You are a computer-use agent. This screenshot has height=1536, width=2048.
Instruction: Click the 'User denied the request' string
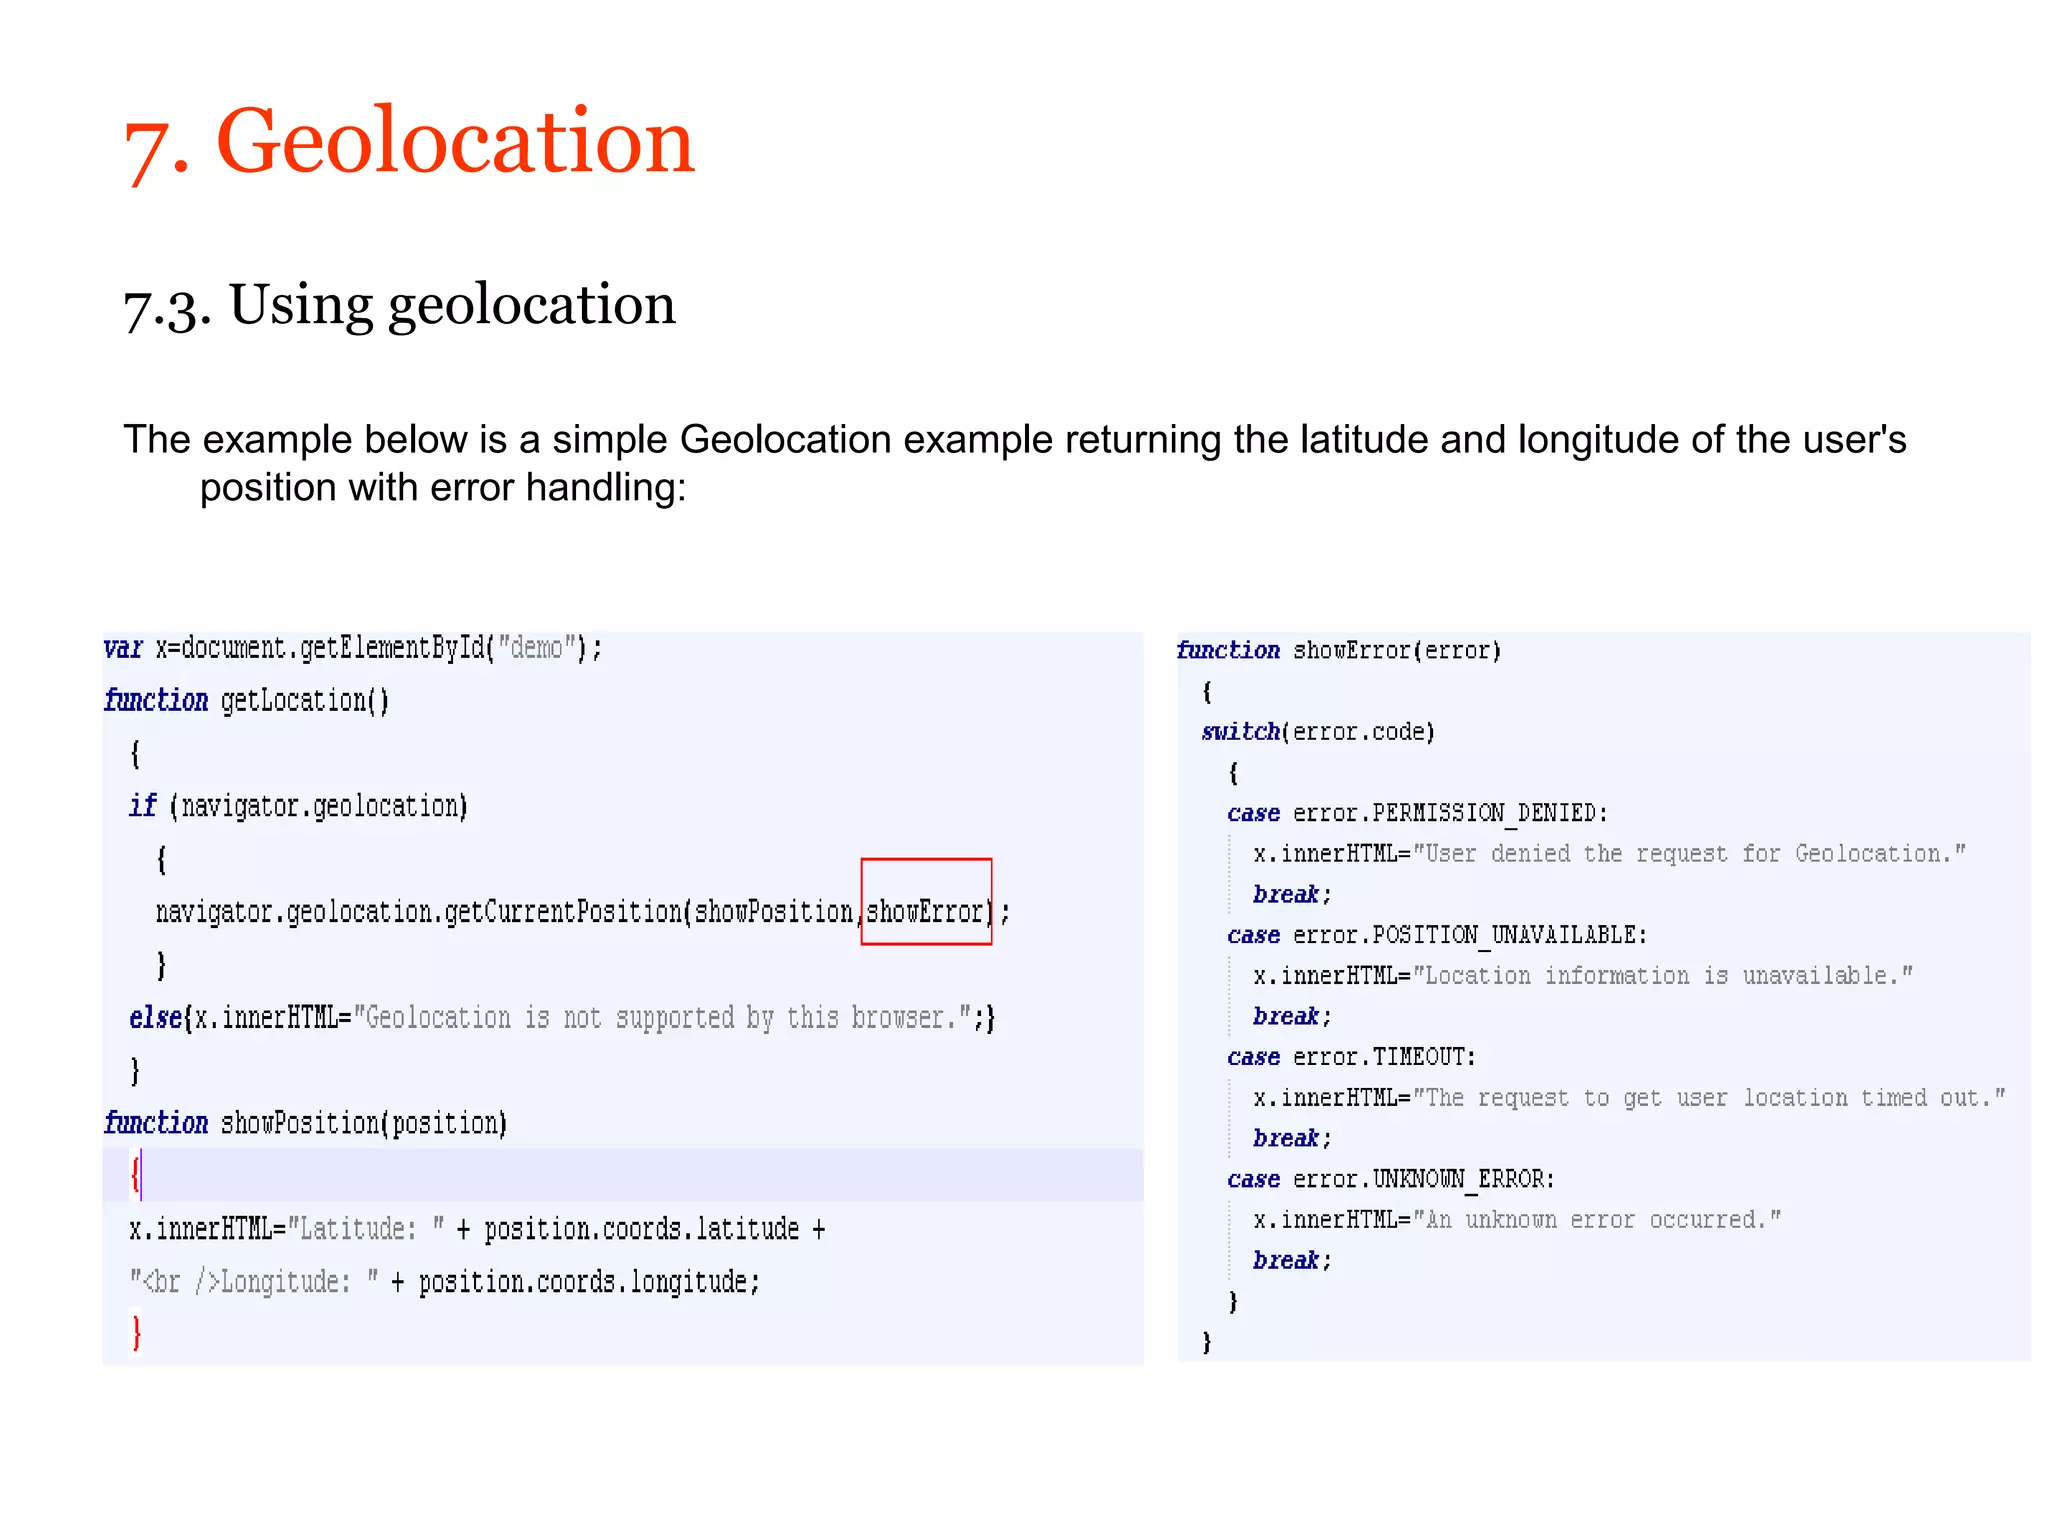coord(1689,854)
